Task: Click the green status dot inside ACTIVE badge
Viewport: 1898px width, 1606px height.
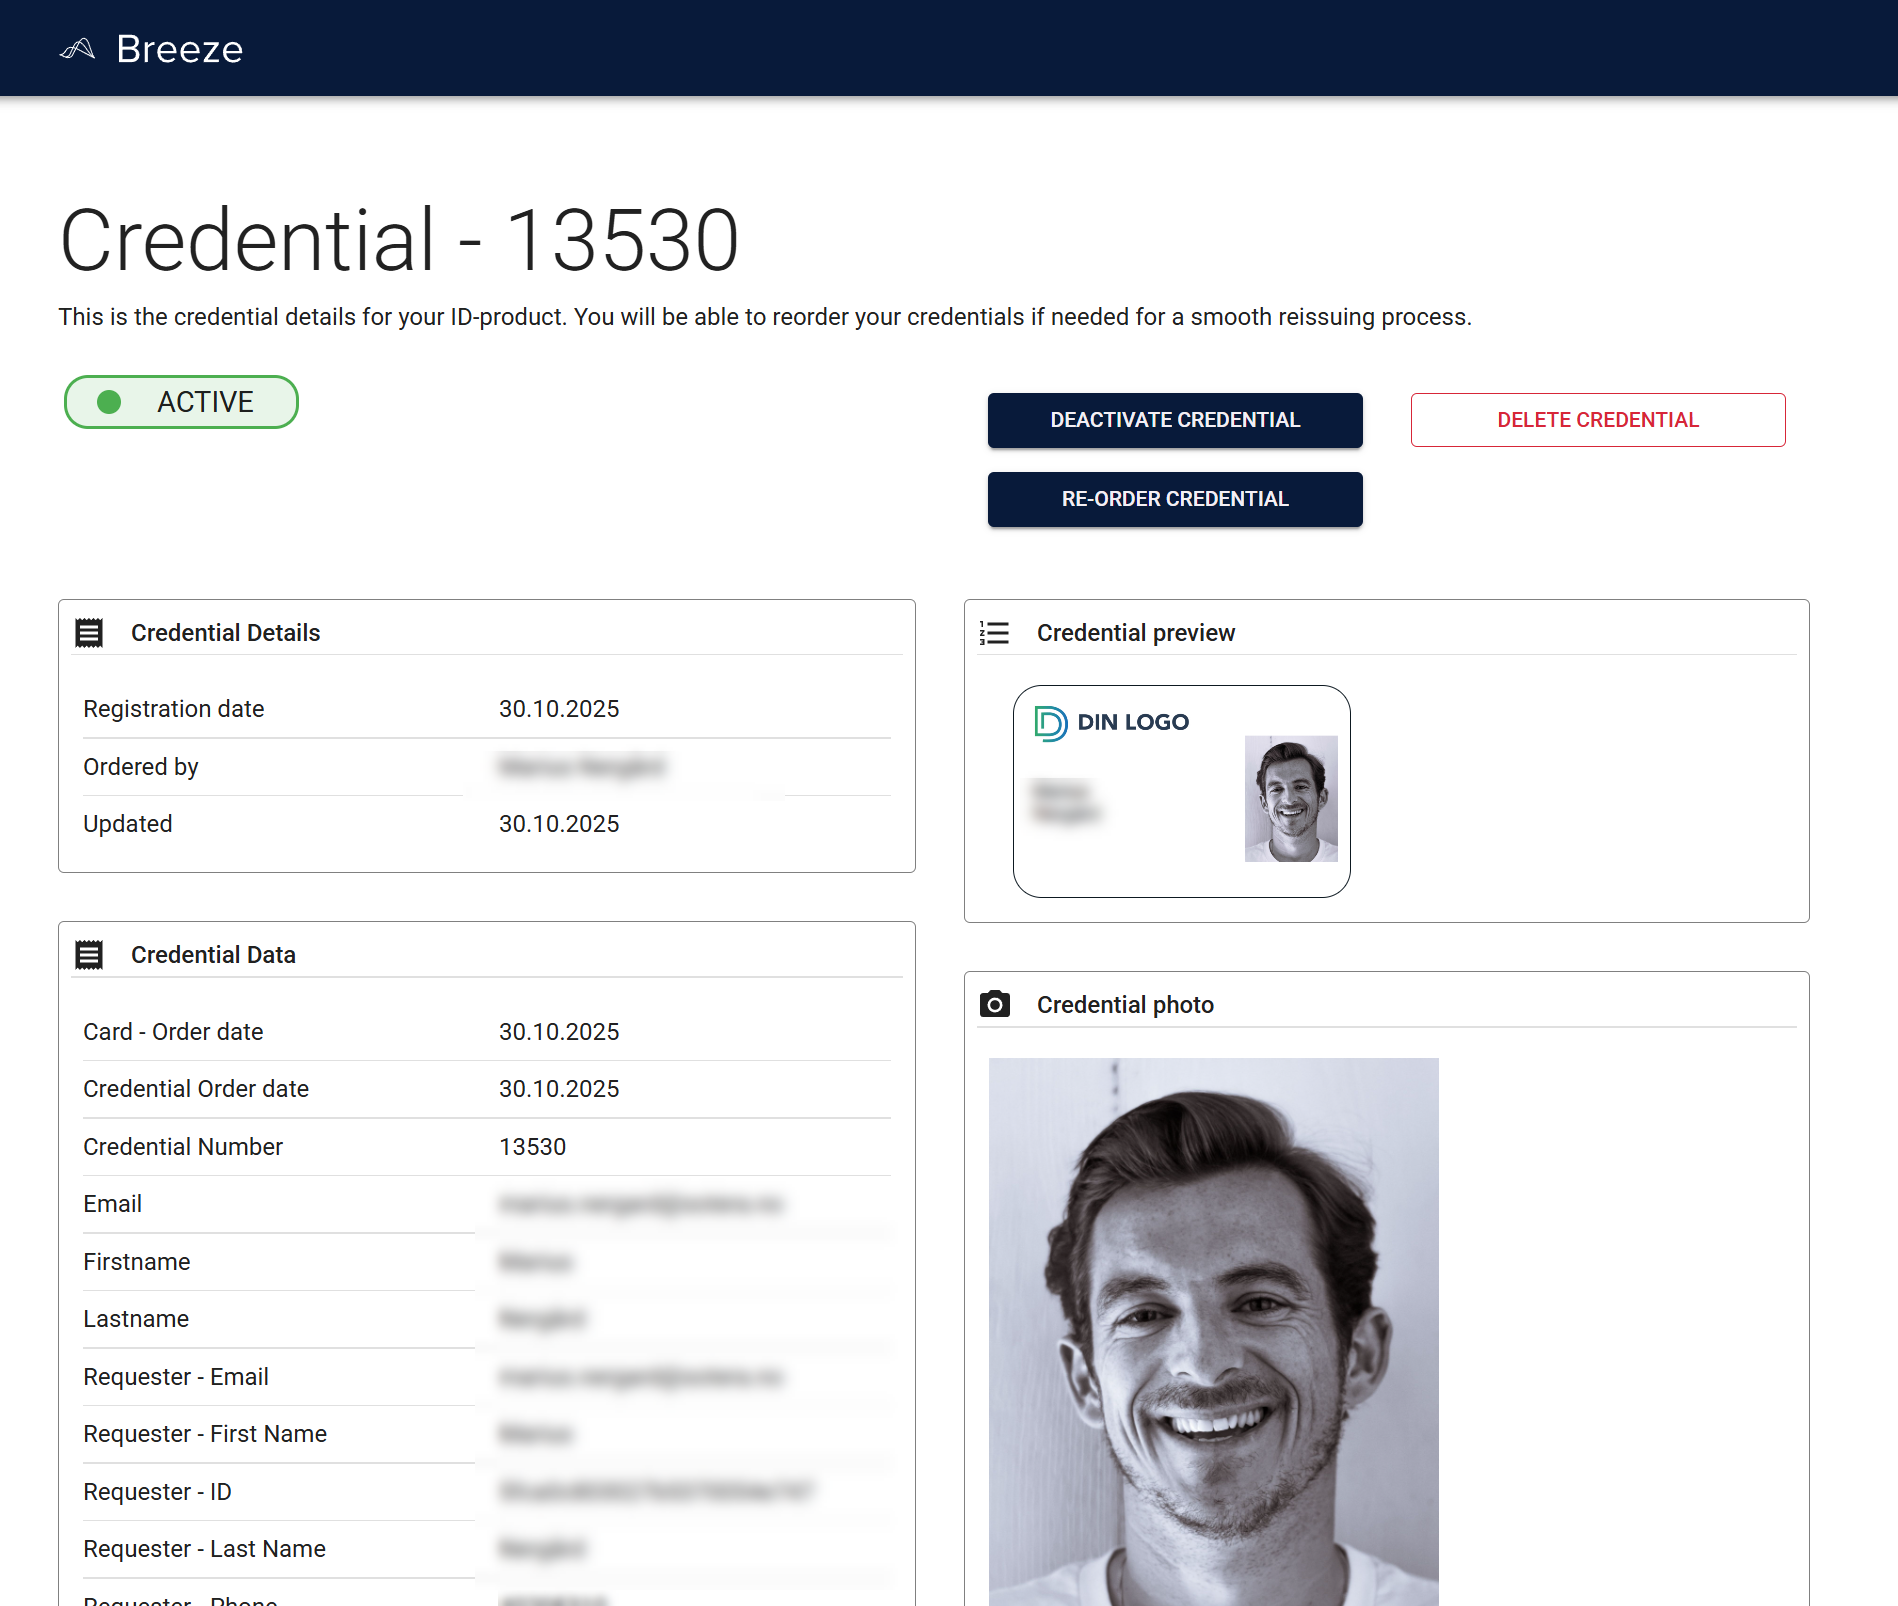Action: pos(109,402)
